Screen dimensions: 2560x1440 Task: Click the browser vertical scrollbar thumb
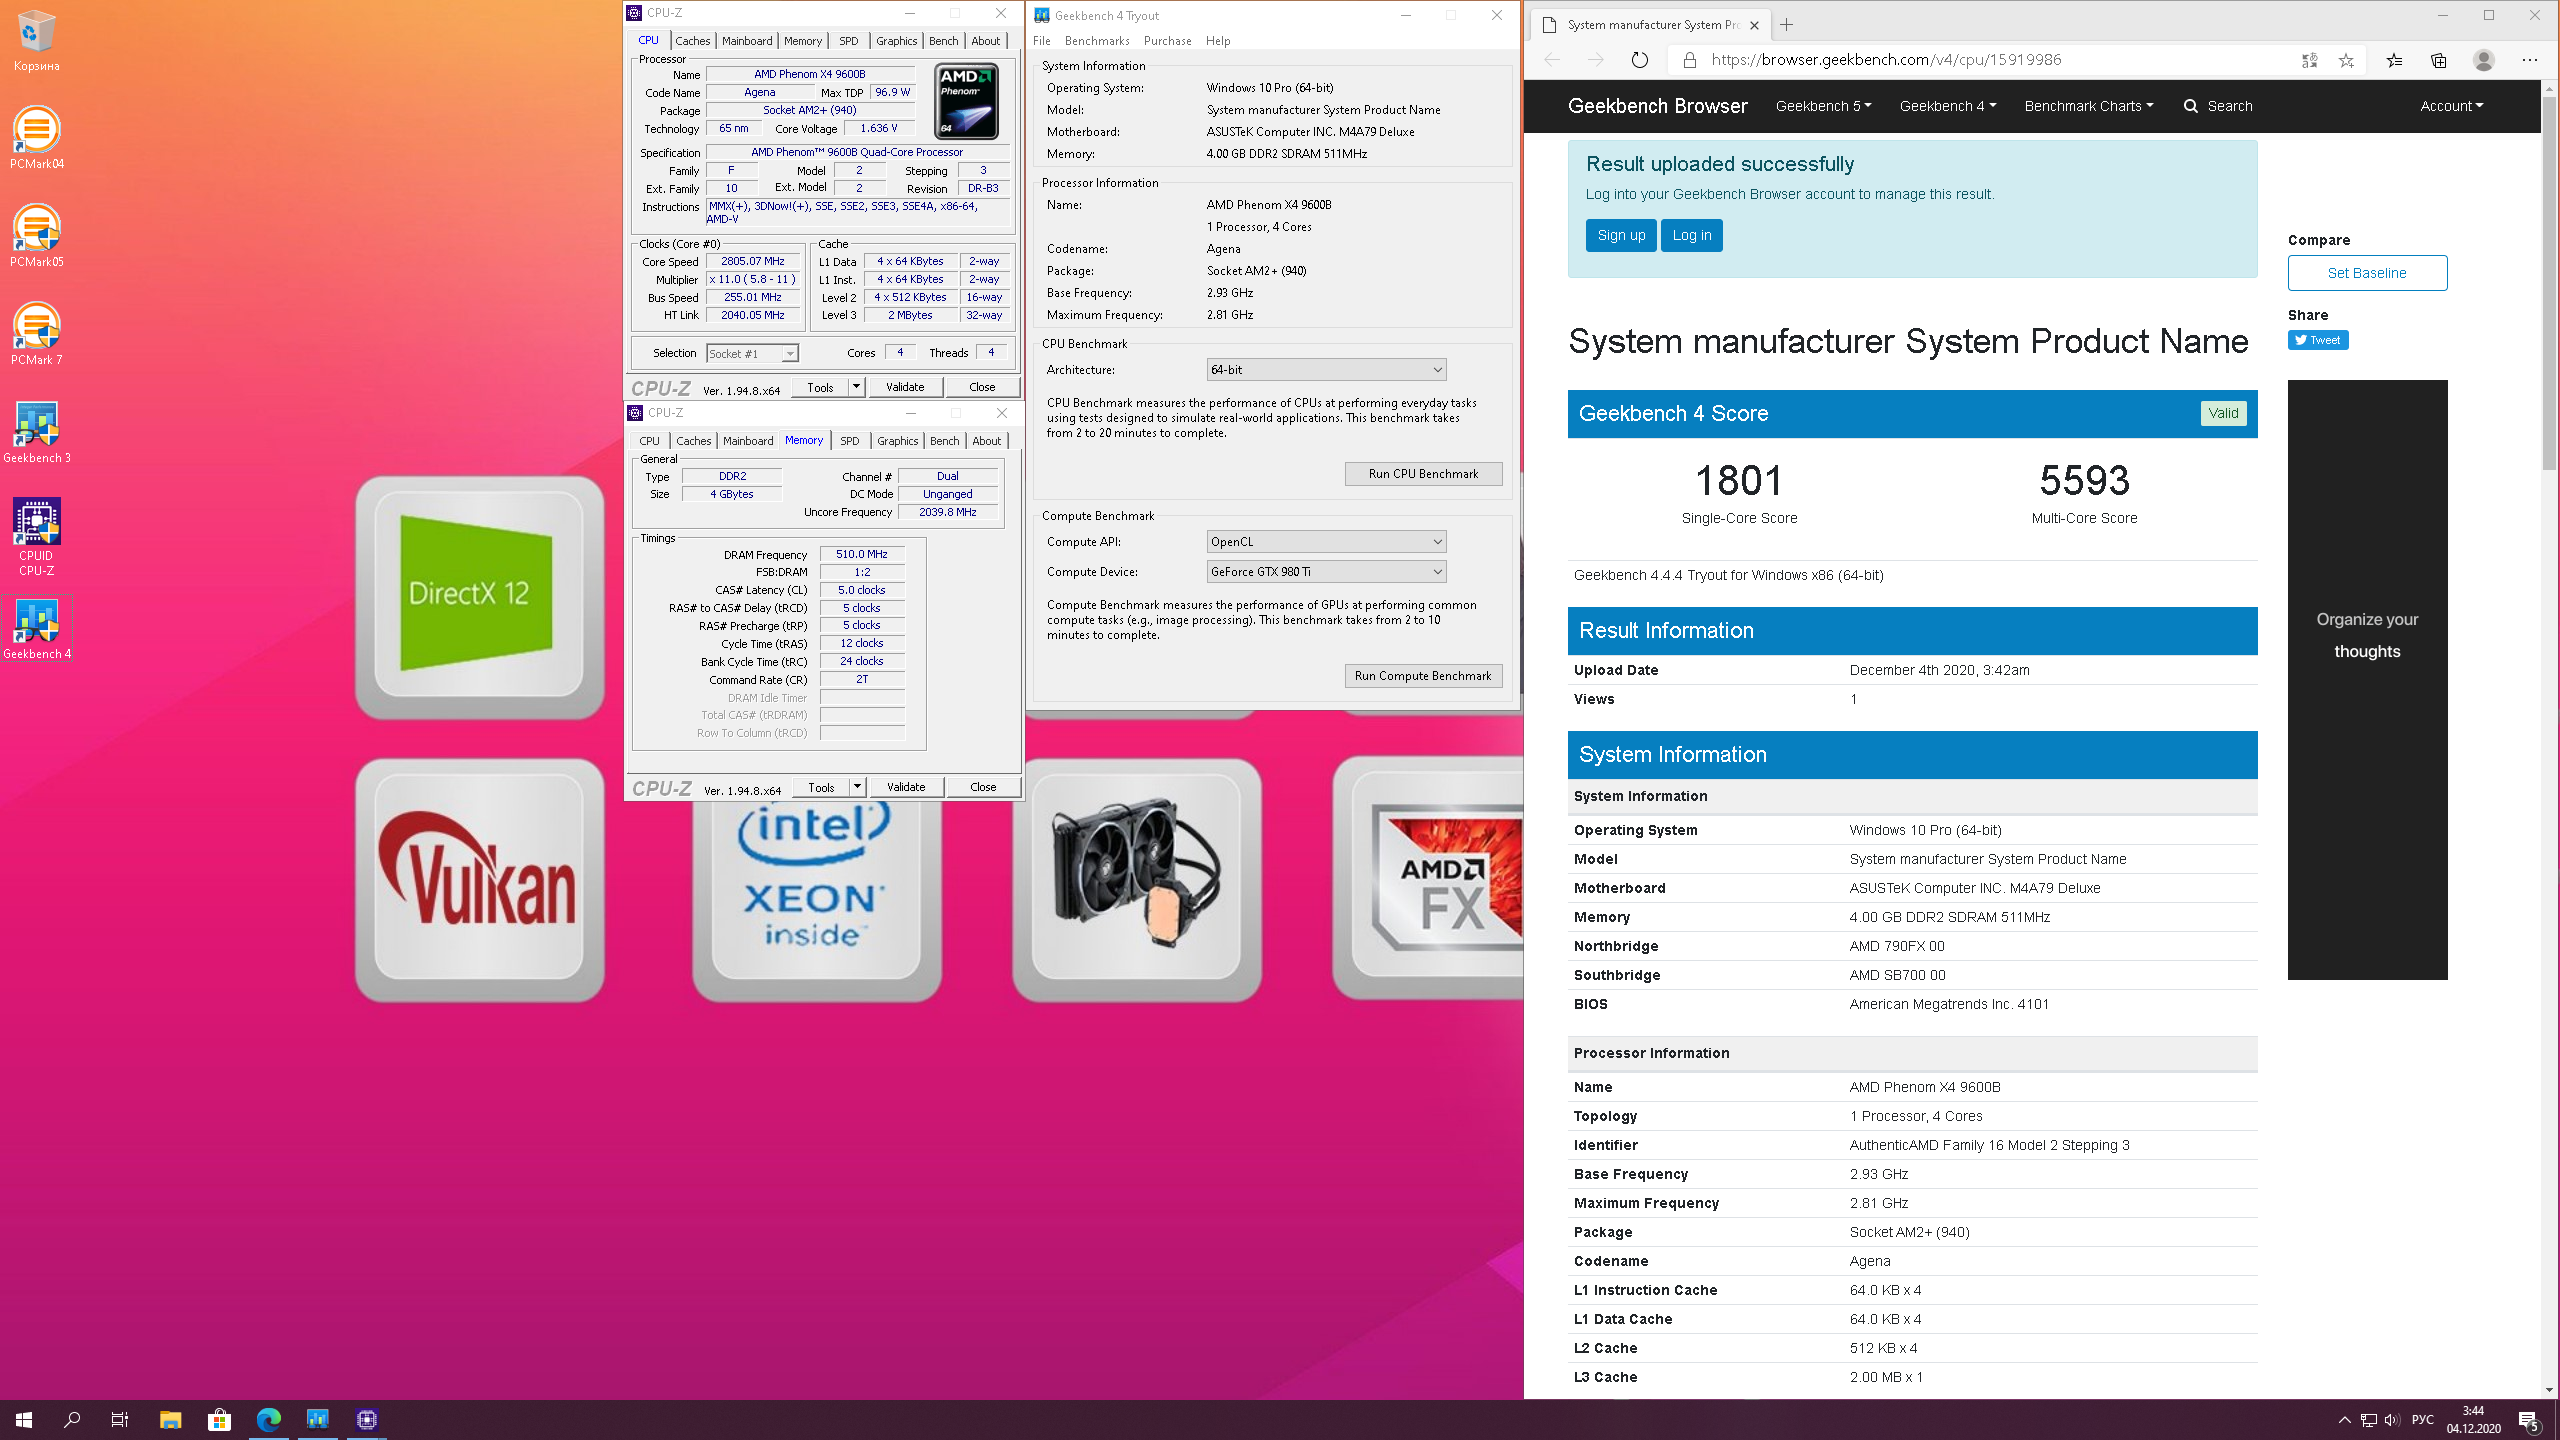point(2549,285)
